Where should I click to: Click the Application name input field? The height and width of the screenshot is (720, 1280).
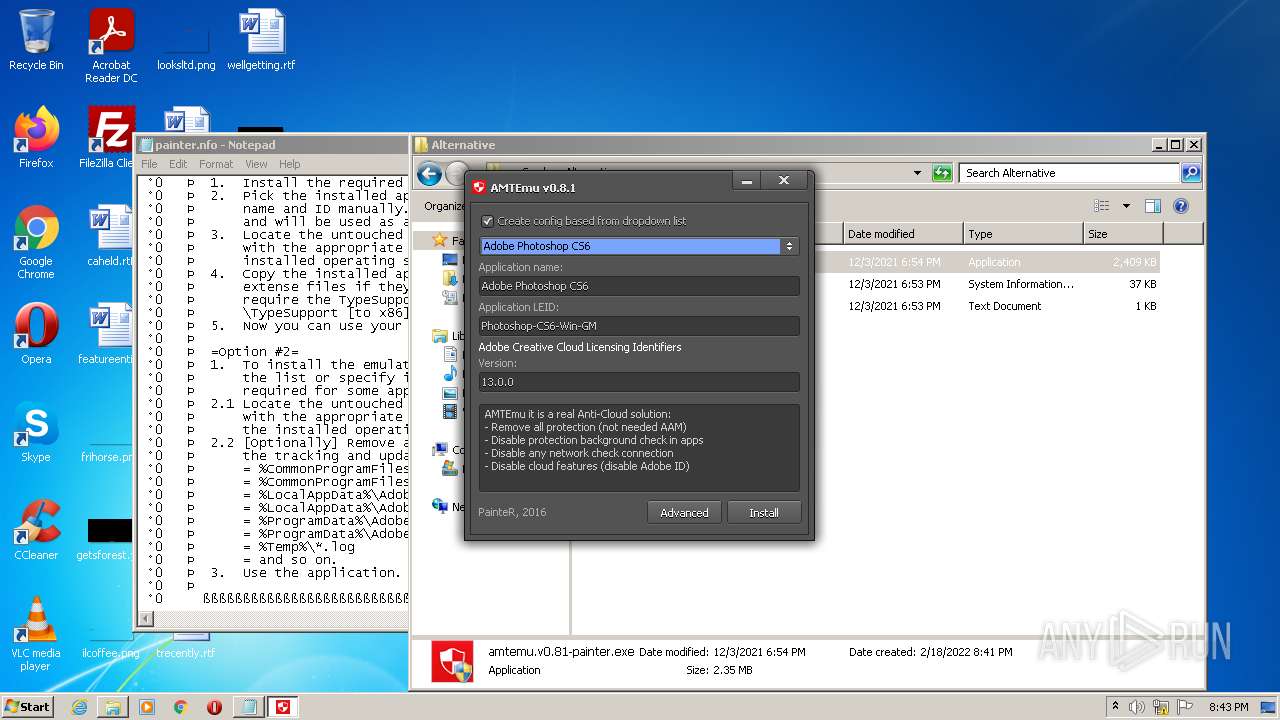point(639,286)
